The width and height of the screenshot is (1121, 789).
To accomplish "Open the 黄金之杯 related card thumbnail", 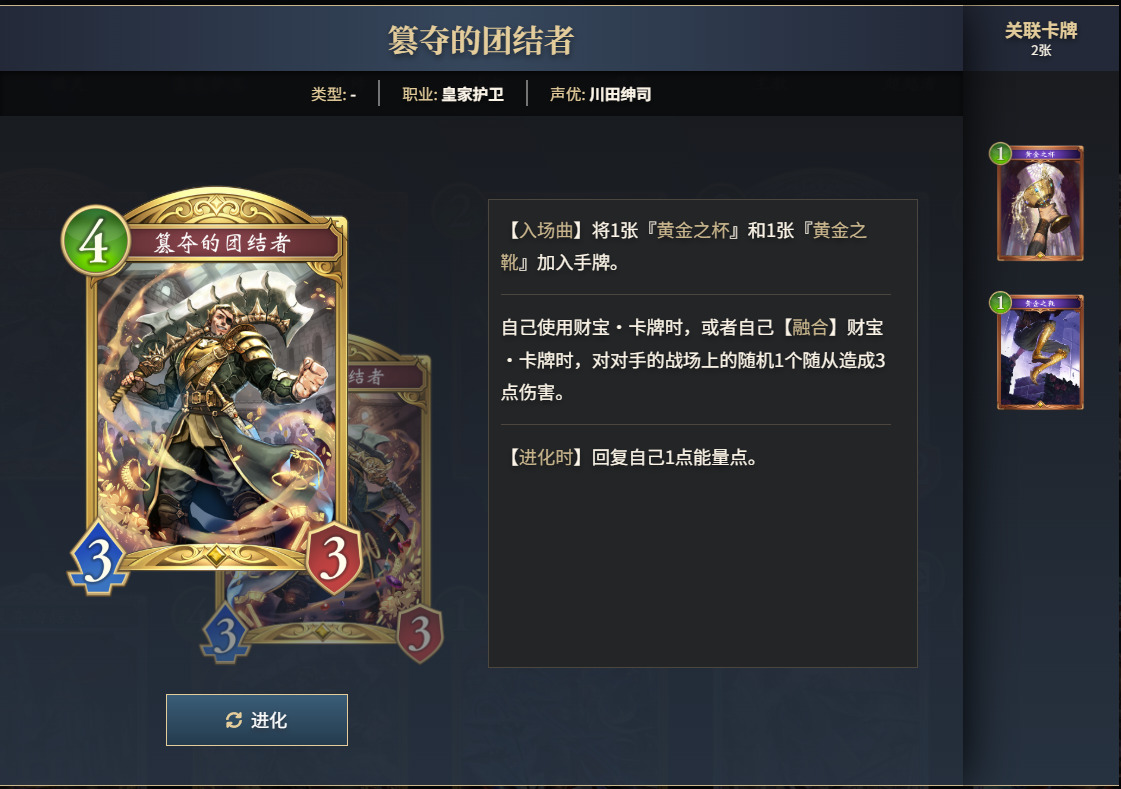I will point(1039,203).
